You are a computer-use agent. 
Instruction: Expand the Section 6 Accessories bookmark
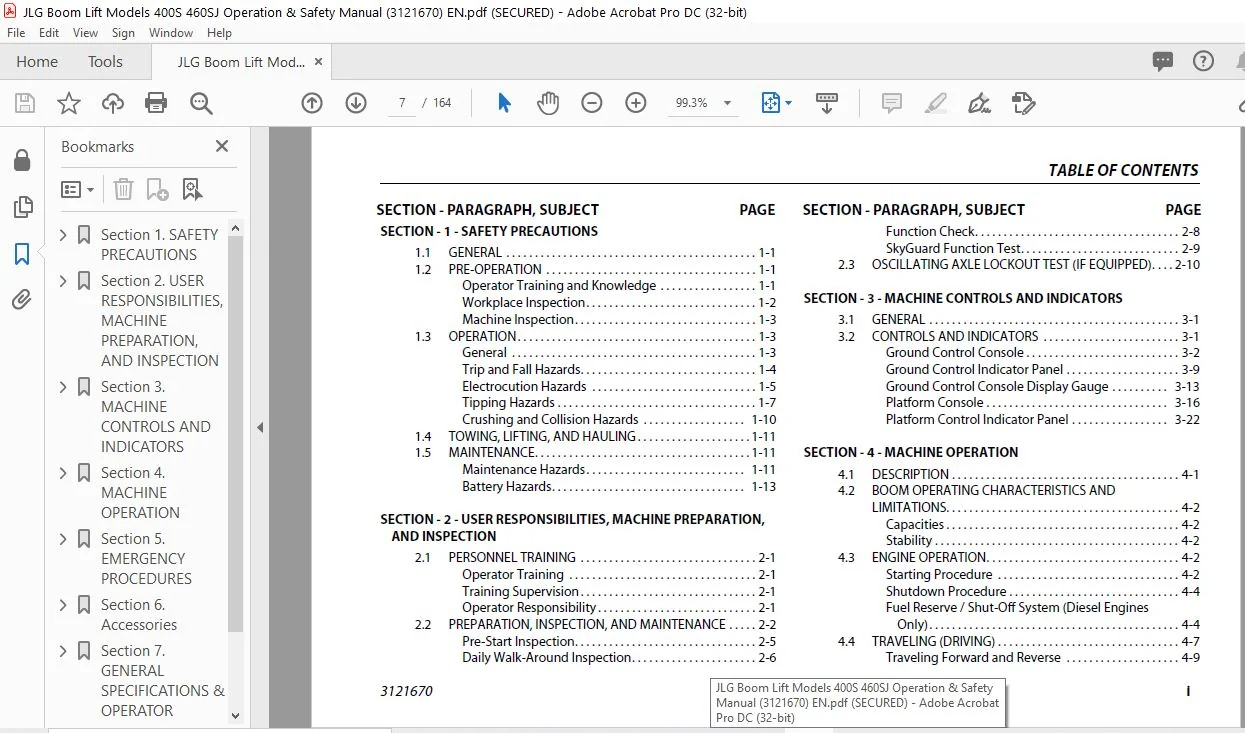coord(64,605)
